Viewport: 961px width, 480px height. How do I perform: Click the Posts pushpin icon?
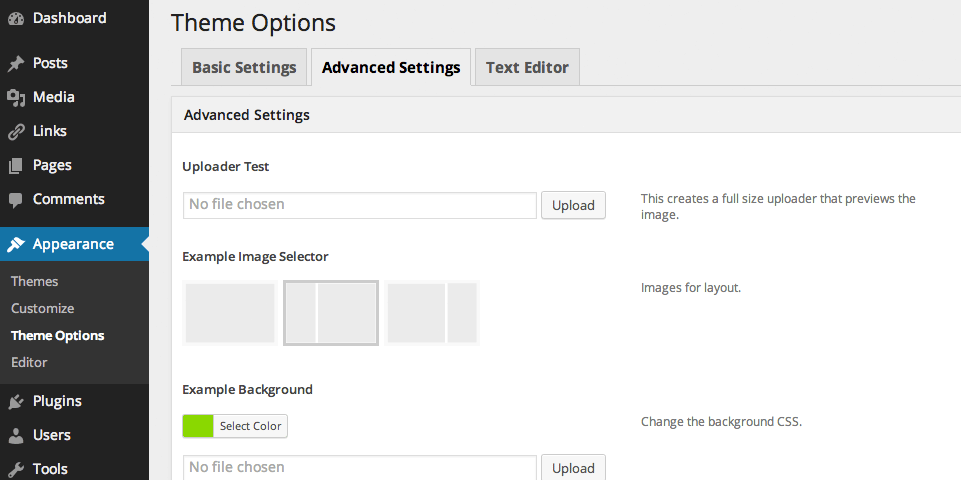pyautogui.click(x=16, y=64)
